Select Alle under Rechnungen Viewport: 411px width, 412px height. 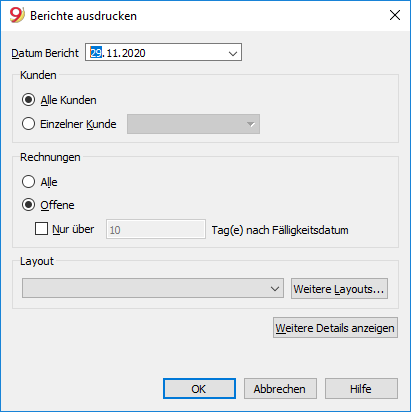(x=28, y=182)
